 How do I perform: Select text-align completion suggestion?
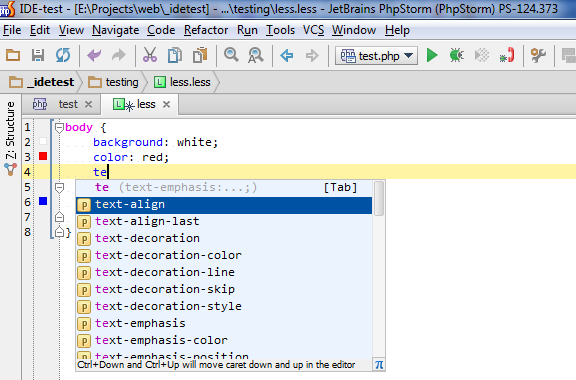click(224, 205)
